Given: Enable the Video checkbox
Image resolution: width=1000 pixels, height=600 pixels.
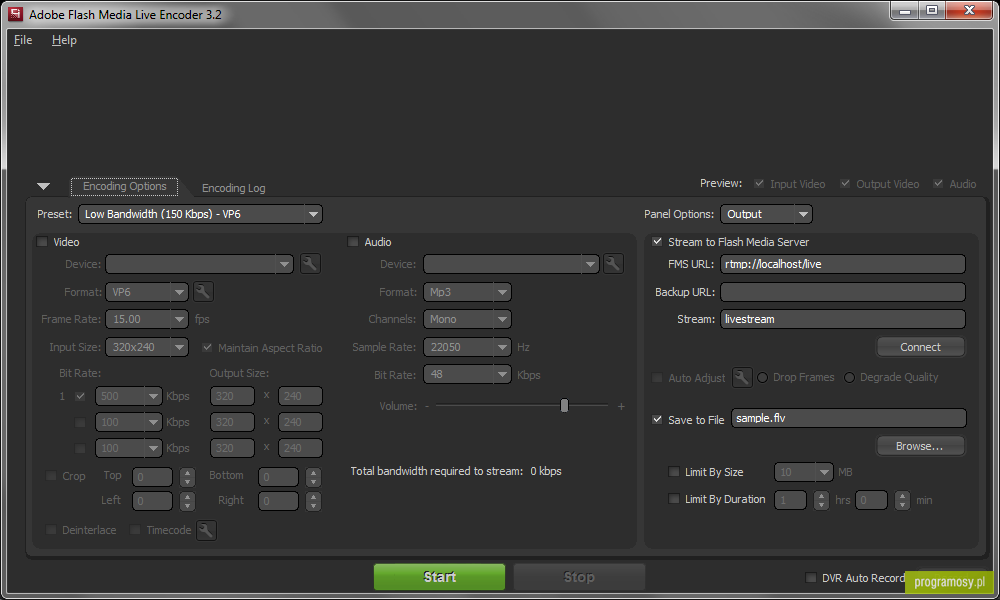Looking at the screenshot, I should [42, 242].
